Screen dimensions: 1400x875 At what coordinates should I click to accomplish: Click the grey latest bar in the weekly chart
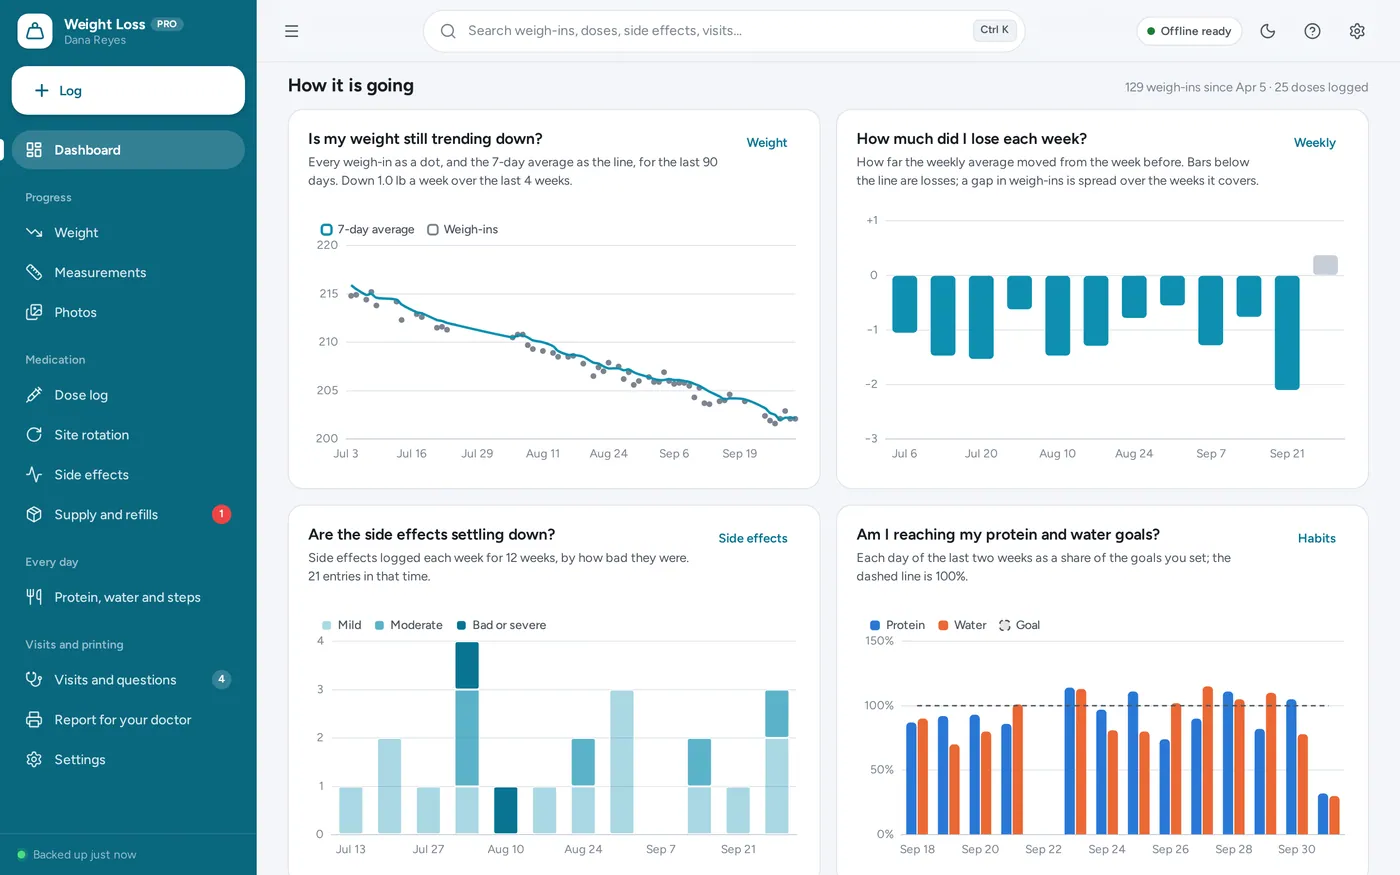click(x=1325, y=265)
